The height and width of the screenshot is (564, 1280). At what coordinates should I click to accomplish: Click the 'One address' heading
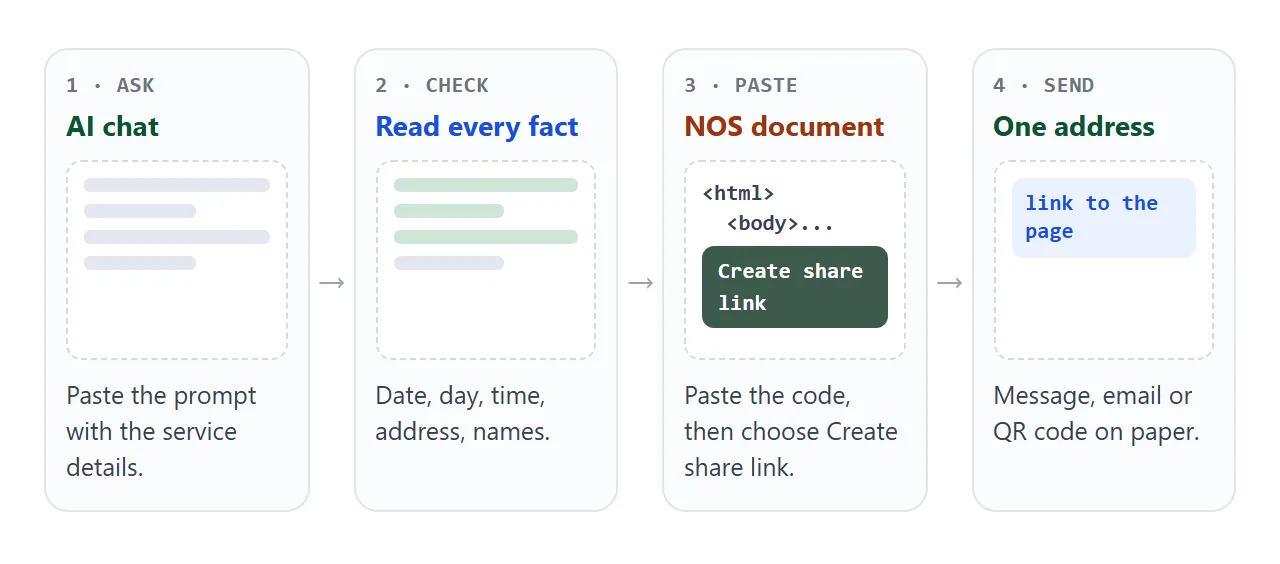1074,127
